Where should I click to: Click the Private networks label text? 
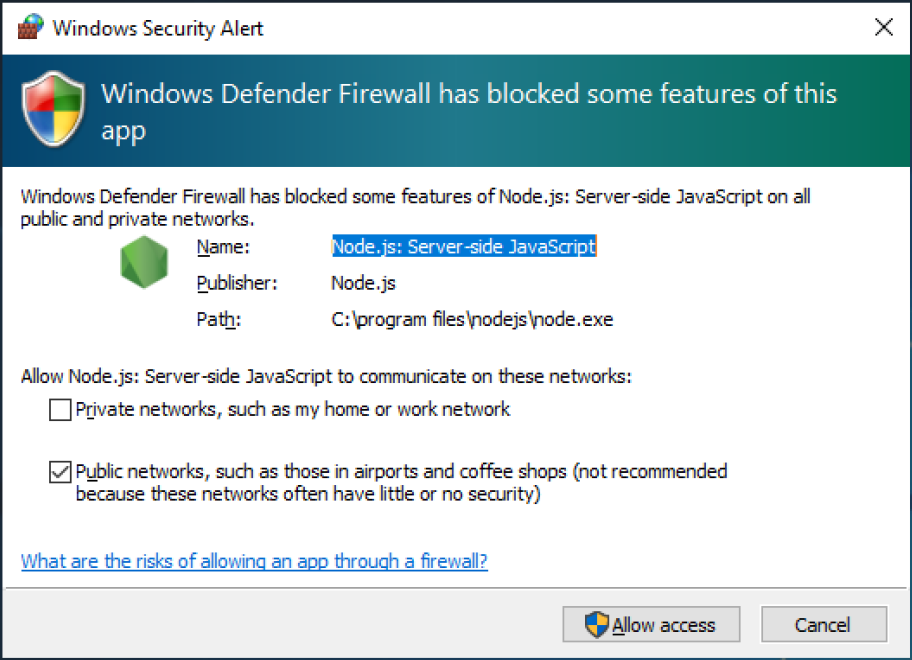coord(293,409)
